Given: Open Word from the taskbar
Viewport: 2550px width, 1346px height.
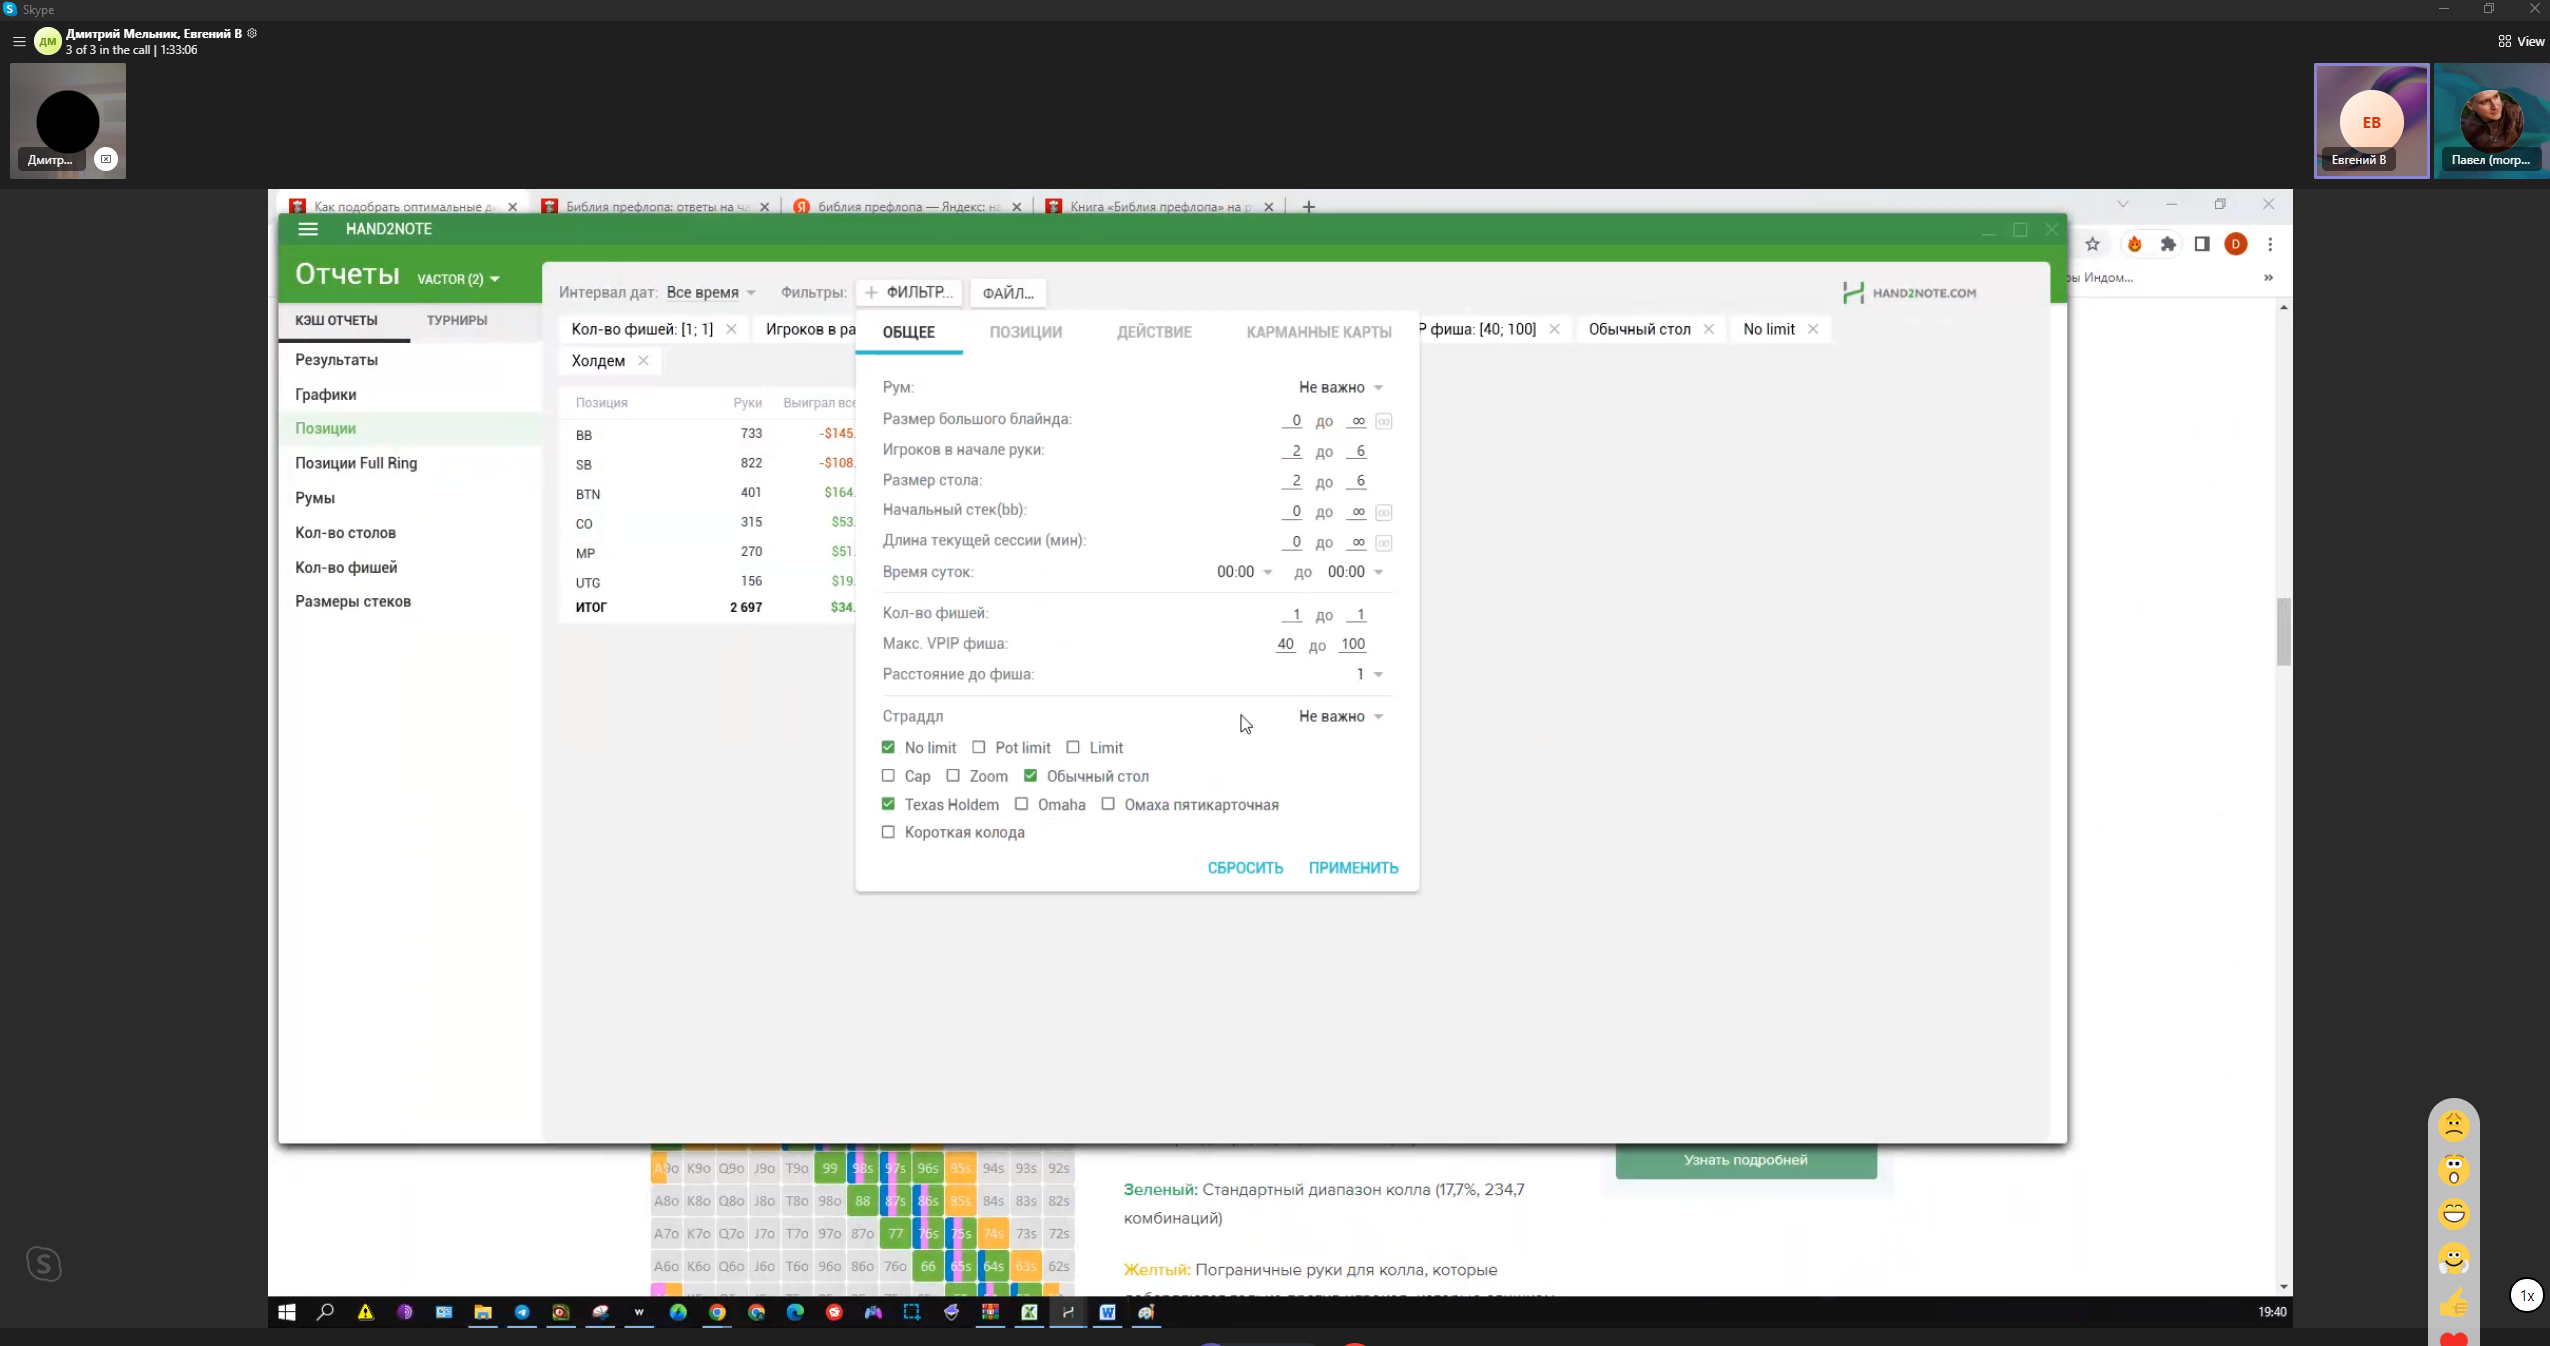Looking at the screenshot, I should (1107, 1312).
